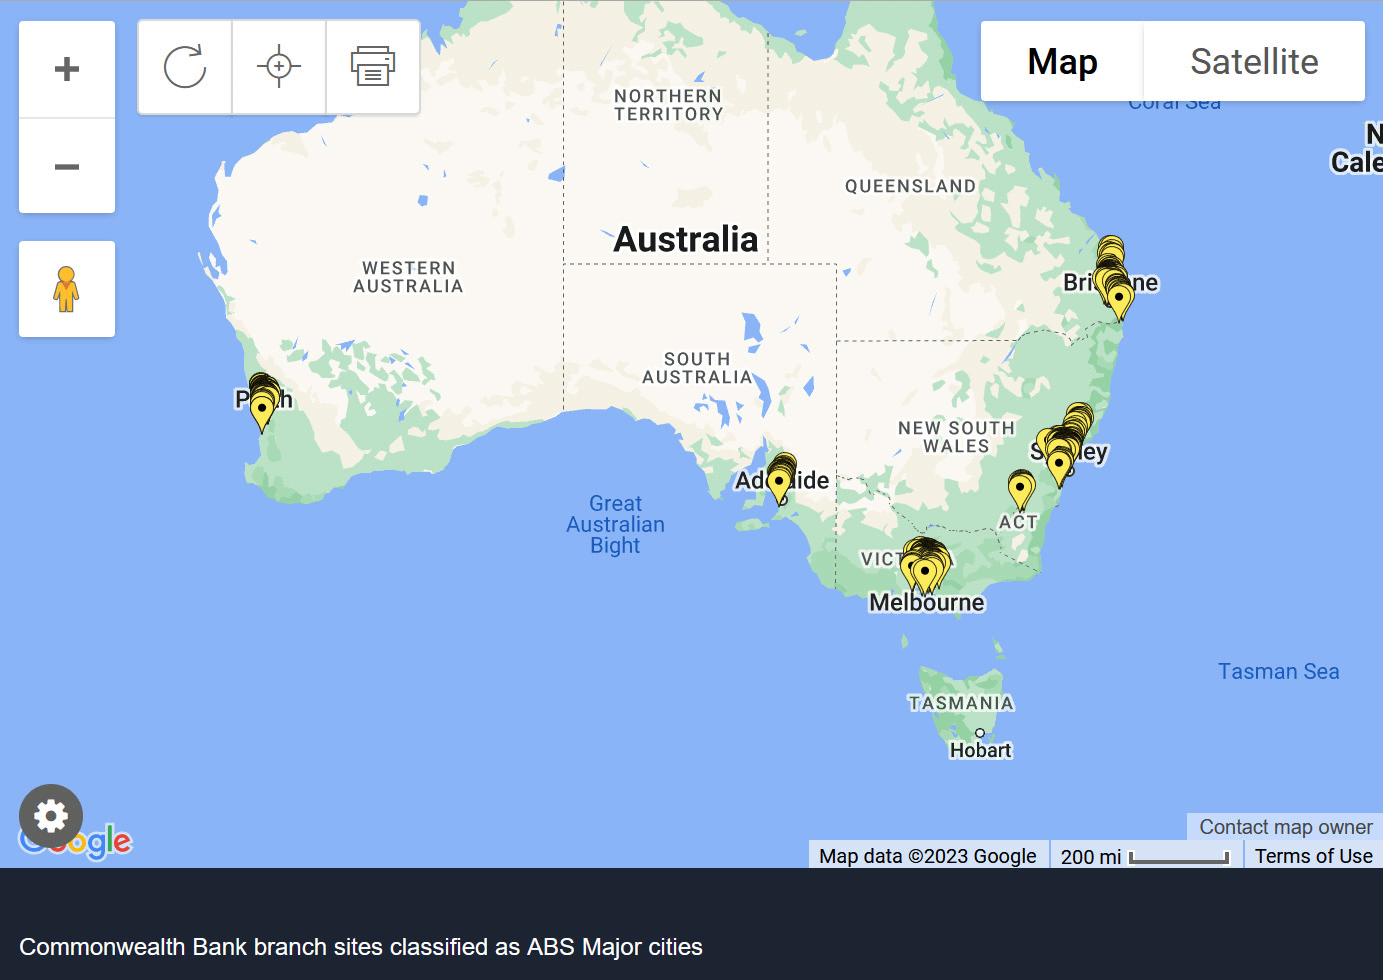Image resolution: width=1383 pixels, height=980 pixels.
Task: Click the Tasmania state label
Action: tap(961, 703)
